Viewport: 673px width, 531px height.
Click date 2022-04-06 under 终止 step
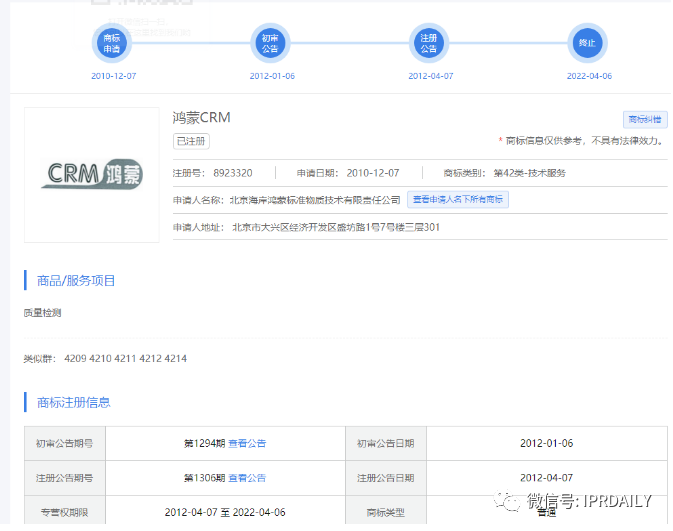tap(589, 76)
